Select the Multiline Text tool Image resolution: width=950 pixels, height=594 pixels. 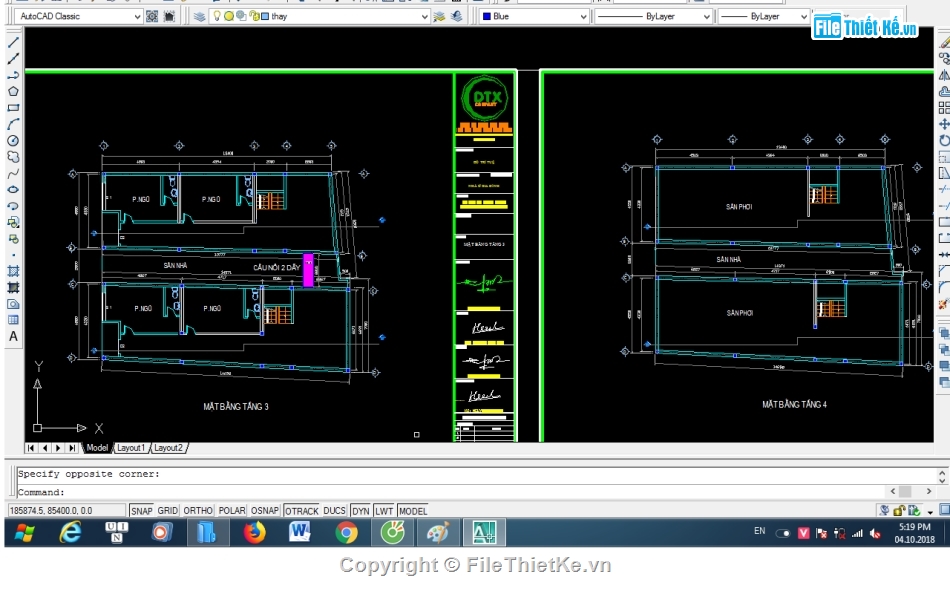pyautogui.click(x=13, y=336)
